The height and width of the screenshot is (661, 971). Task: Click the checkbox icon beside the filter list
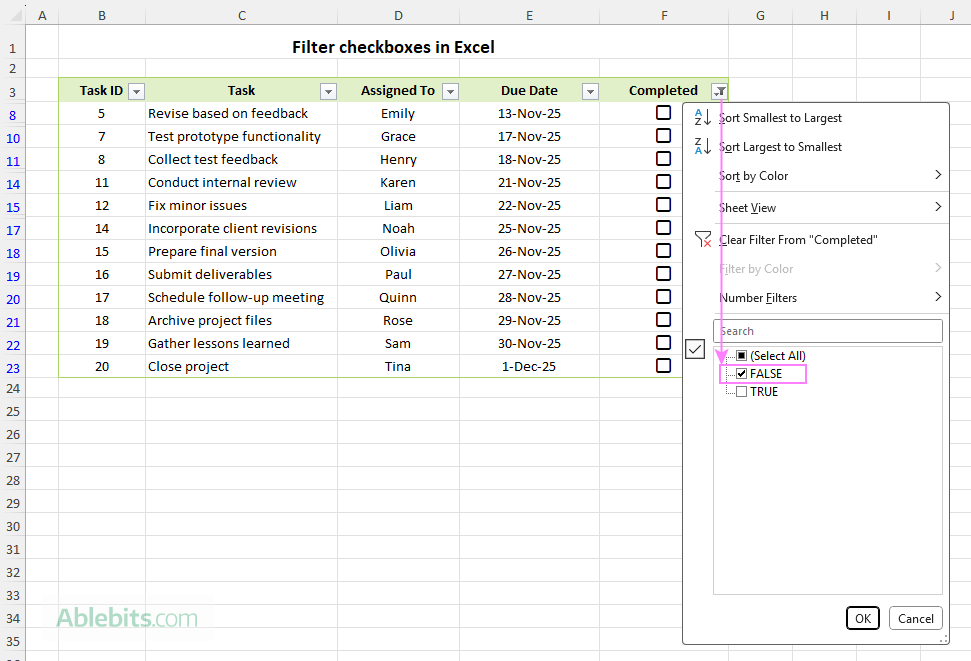695,349
